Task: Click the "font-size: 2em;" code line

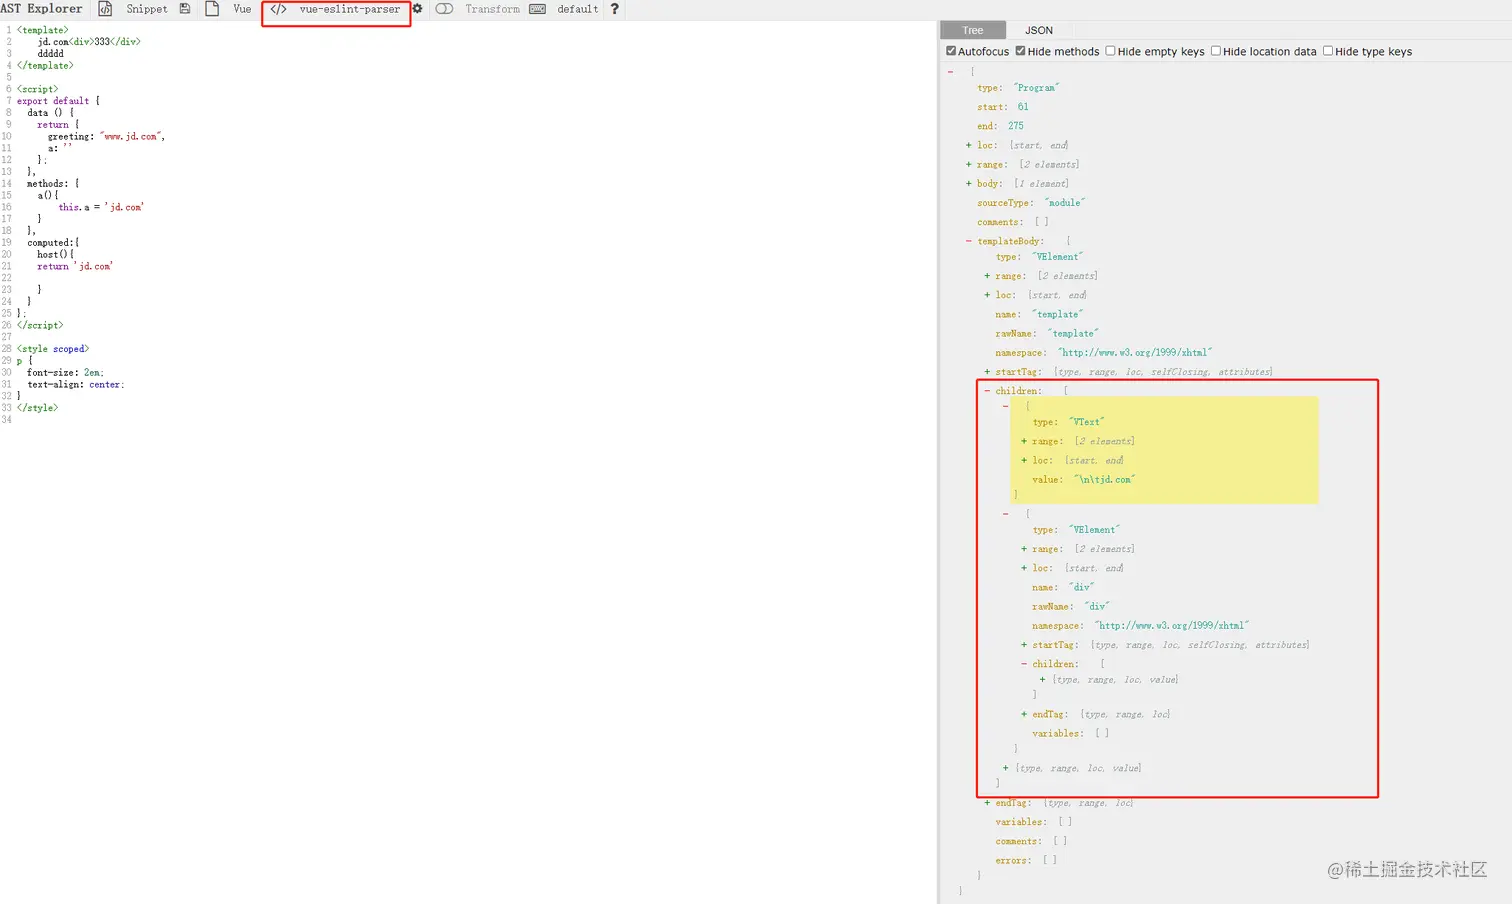Action: [65, 373]
